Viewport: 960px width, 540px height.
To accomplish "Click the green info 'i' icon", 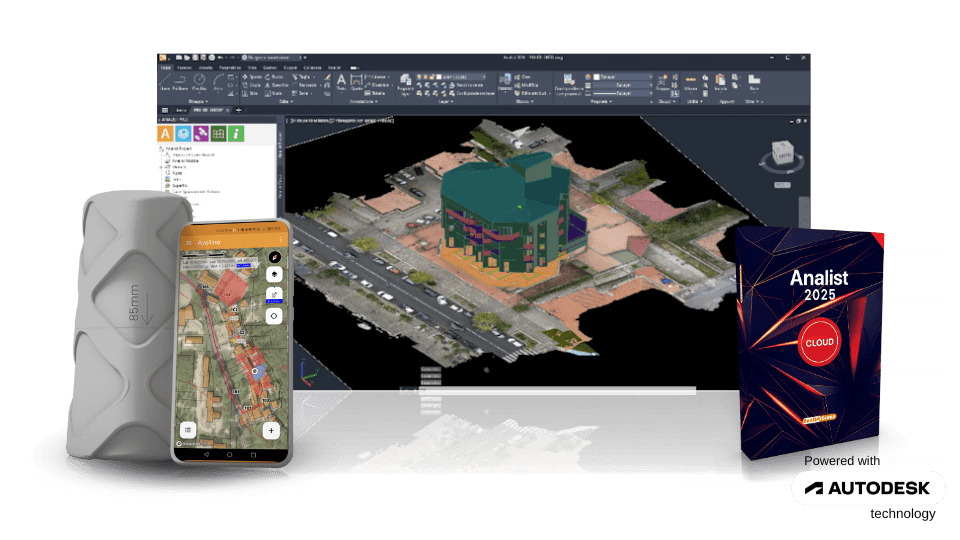I will [x=236, y=134].
